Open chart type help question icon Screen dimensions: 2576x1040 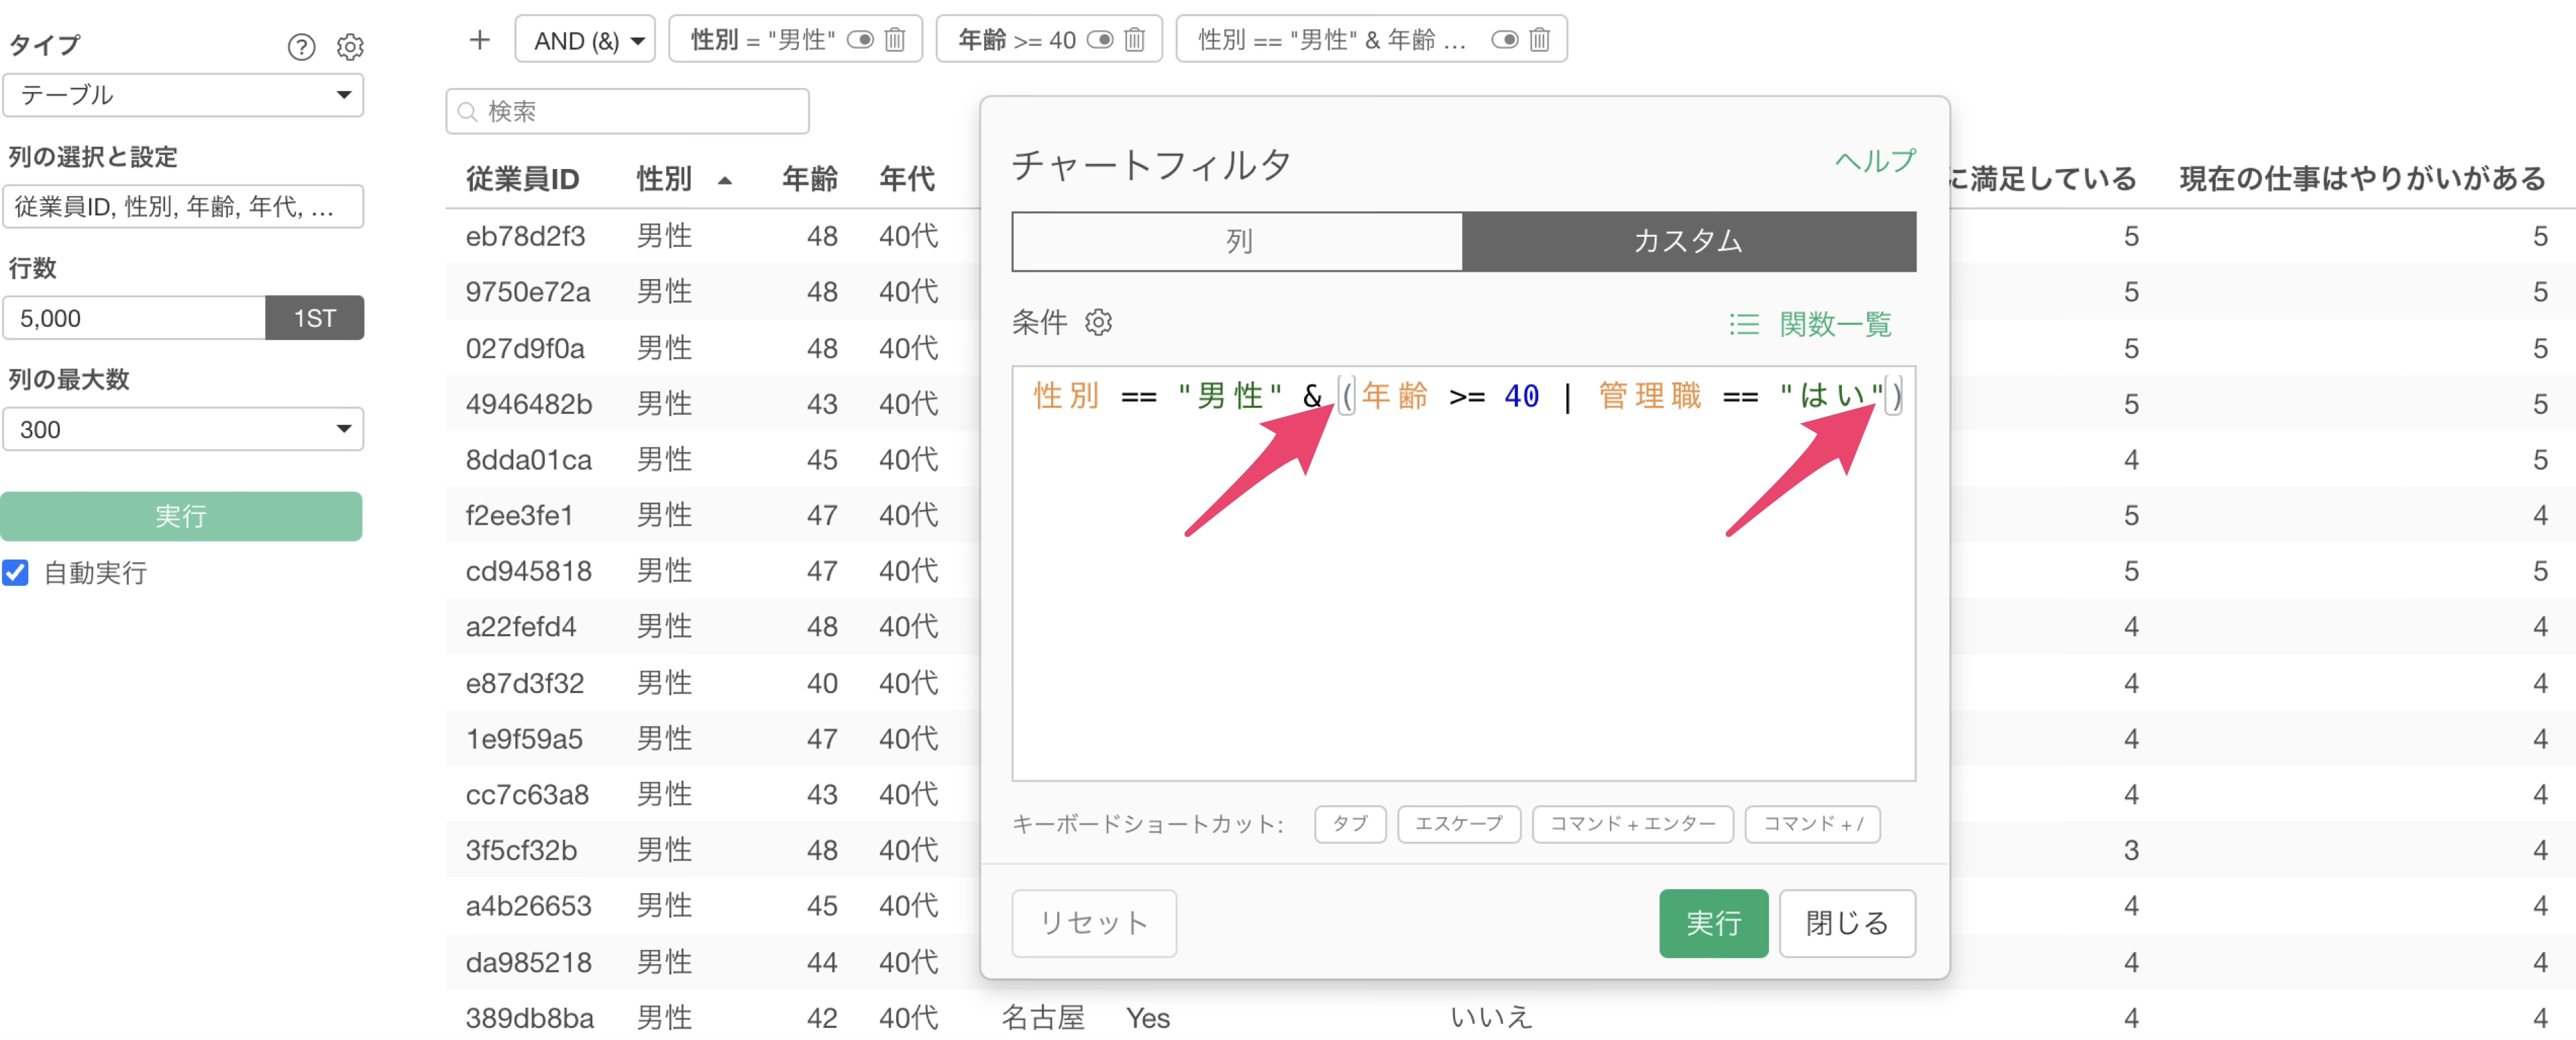301,46
